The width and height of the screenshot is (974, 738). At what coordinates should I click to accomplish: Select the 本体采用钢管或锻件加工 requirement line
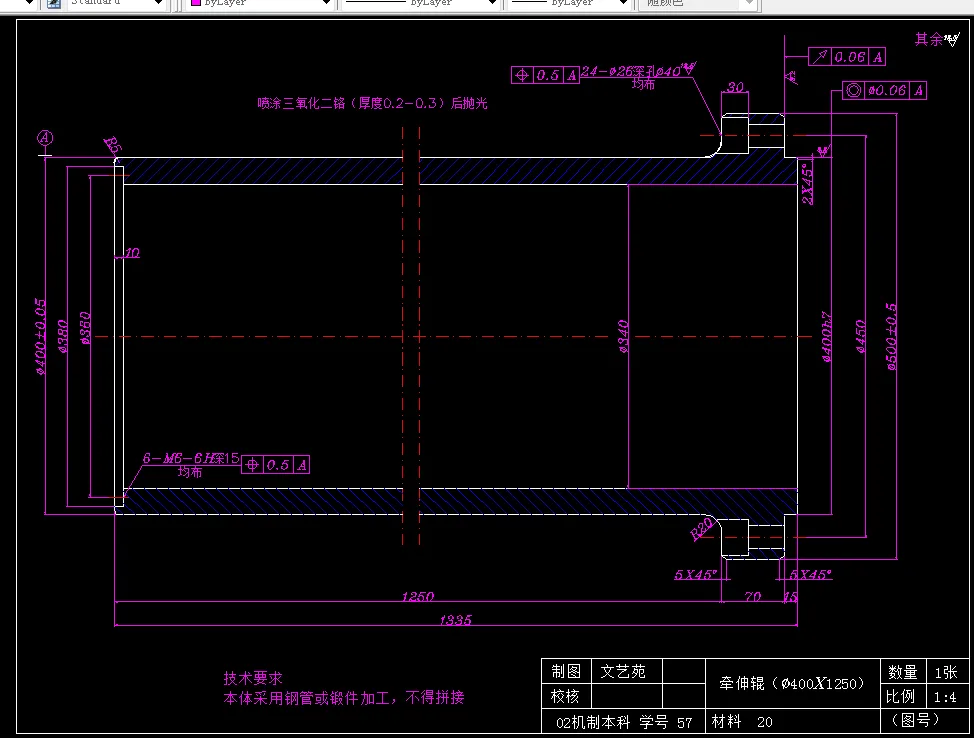(344, 698)
